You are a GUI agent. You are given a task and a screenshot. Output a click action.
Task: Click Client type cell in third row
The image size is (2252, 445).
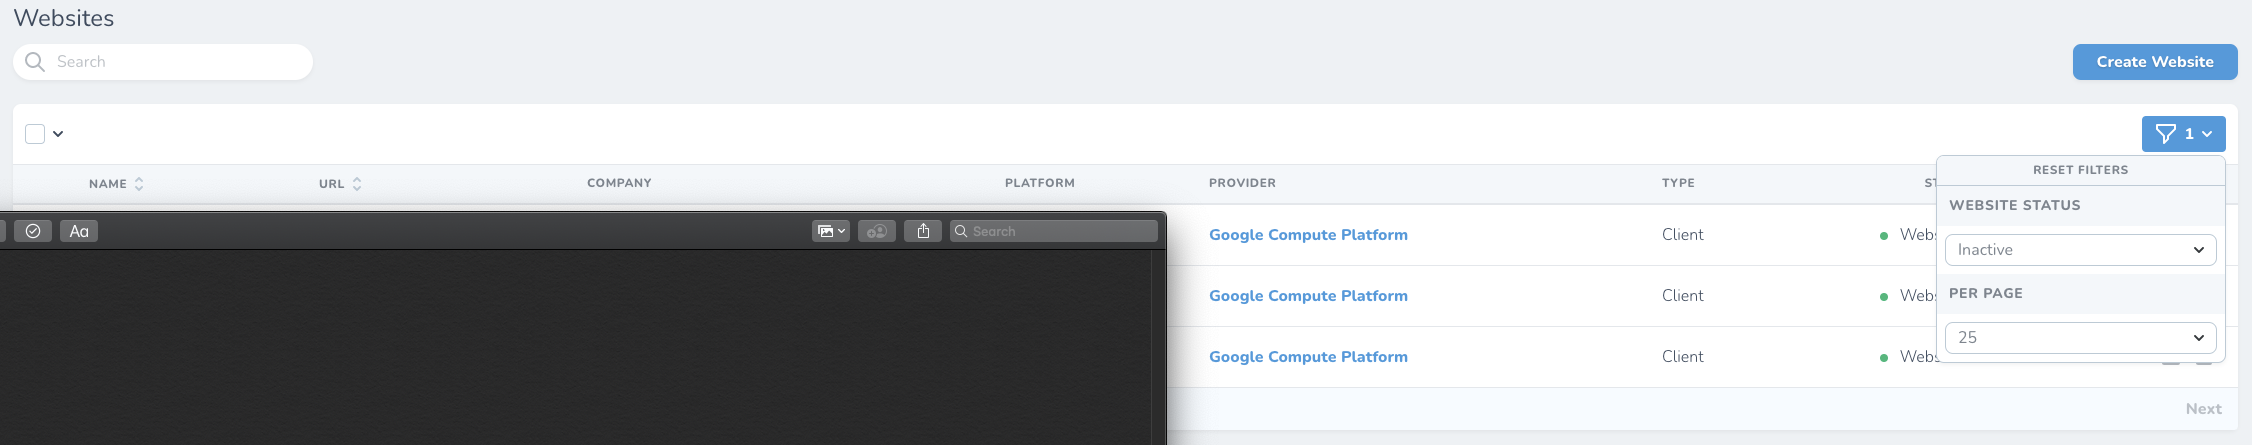(x=1683, y=357)
